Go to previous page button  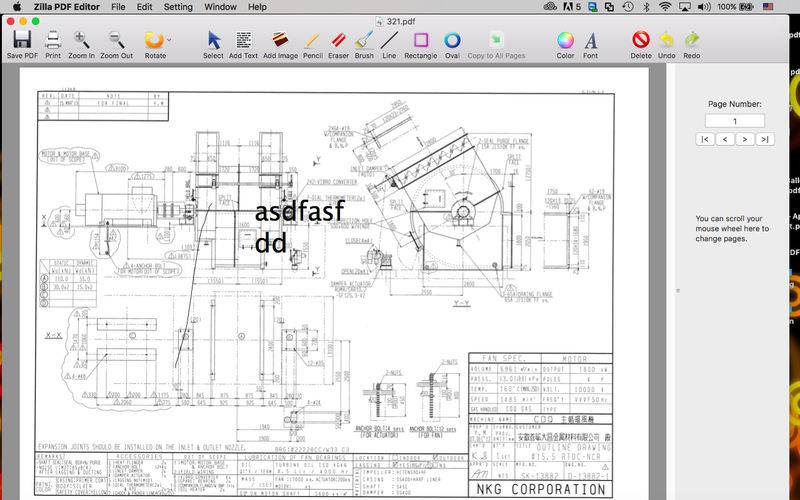(725, 139)
